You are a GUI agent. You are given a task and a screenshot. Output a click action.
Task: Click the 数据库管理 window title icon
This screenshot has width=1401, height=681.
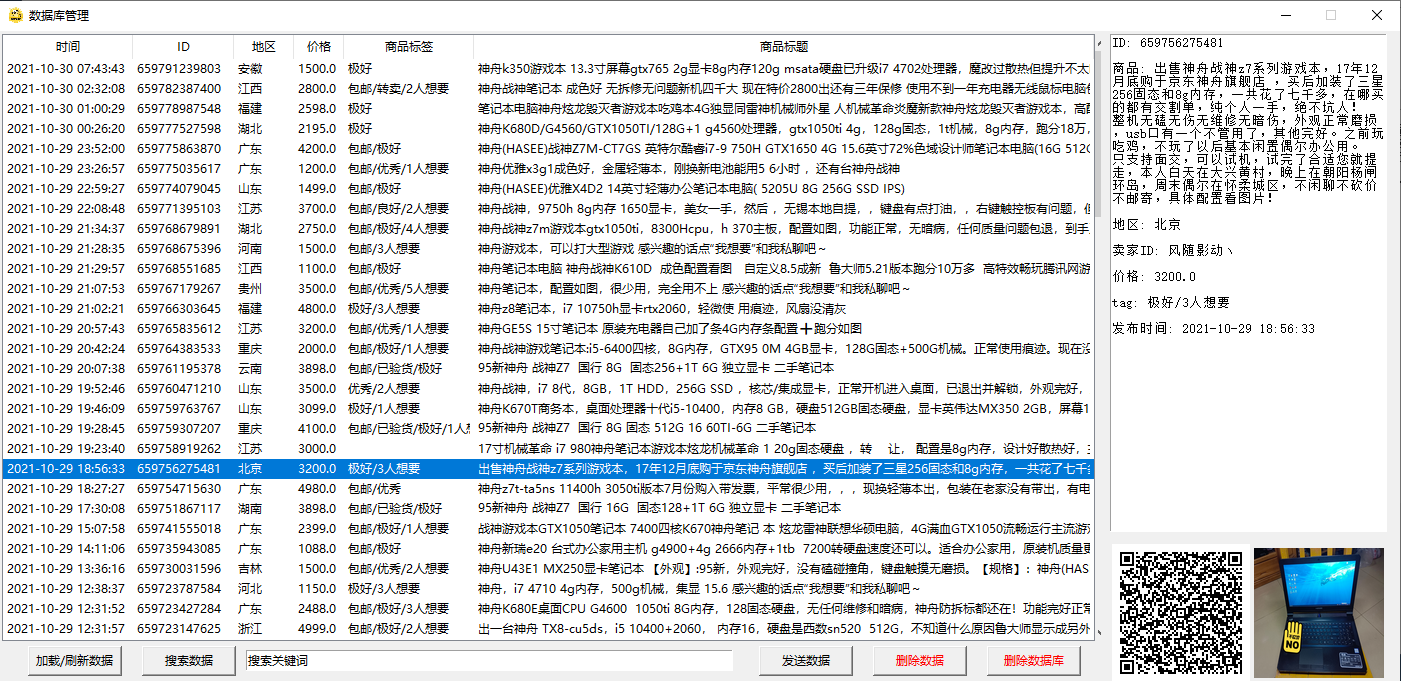click(14, 15)
